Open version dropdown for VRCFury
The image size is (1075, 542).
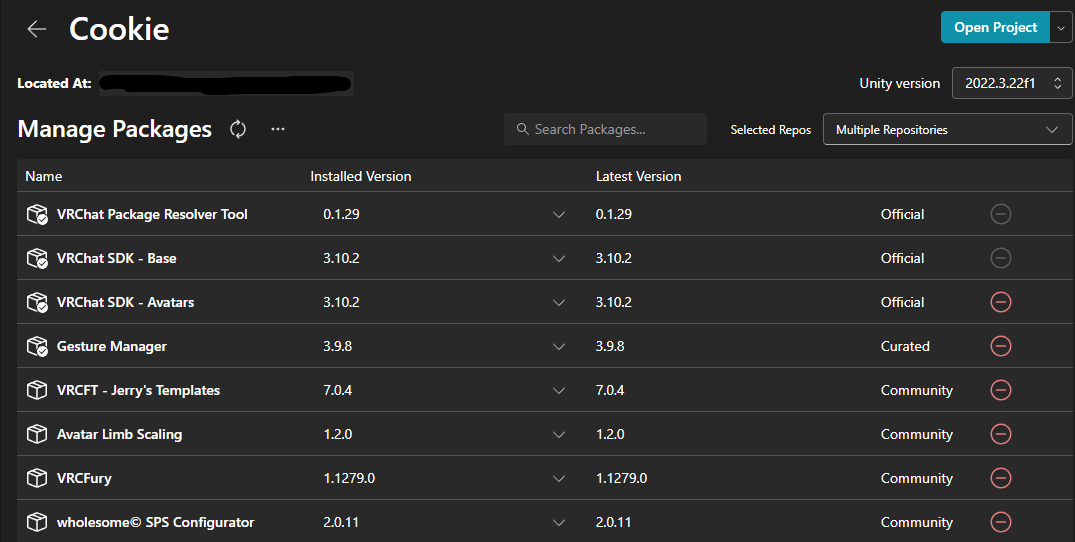(x=559, y=478)
